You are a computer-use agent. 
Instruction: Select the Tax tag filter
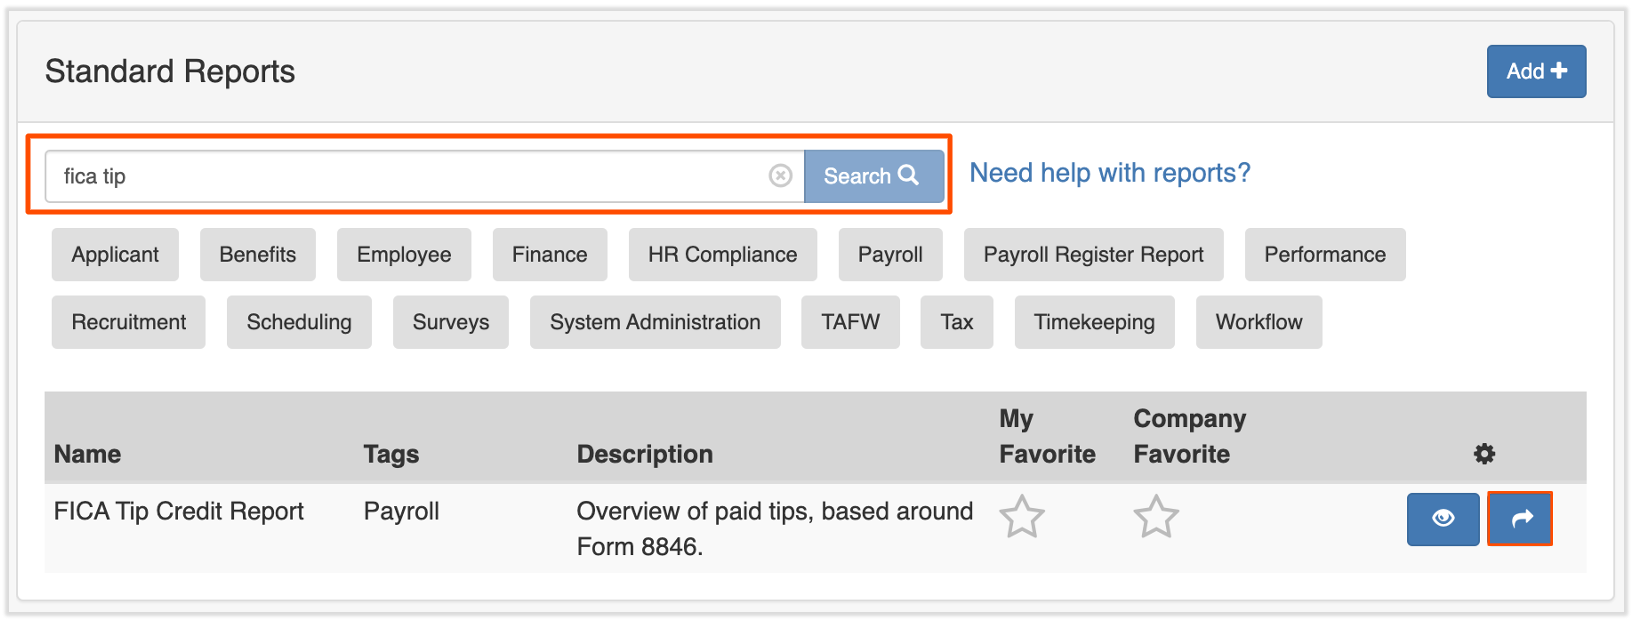pos(956,322)
